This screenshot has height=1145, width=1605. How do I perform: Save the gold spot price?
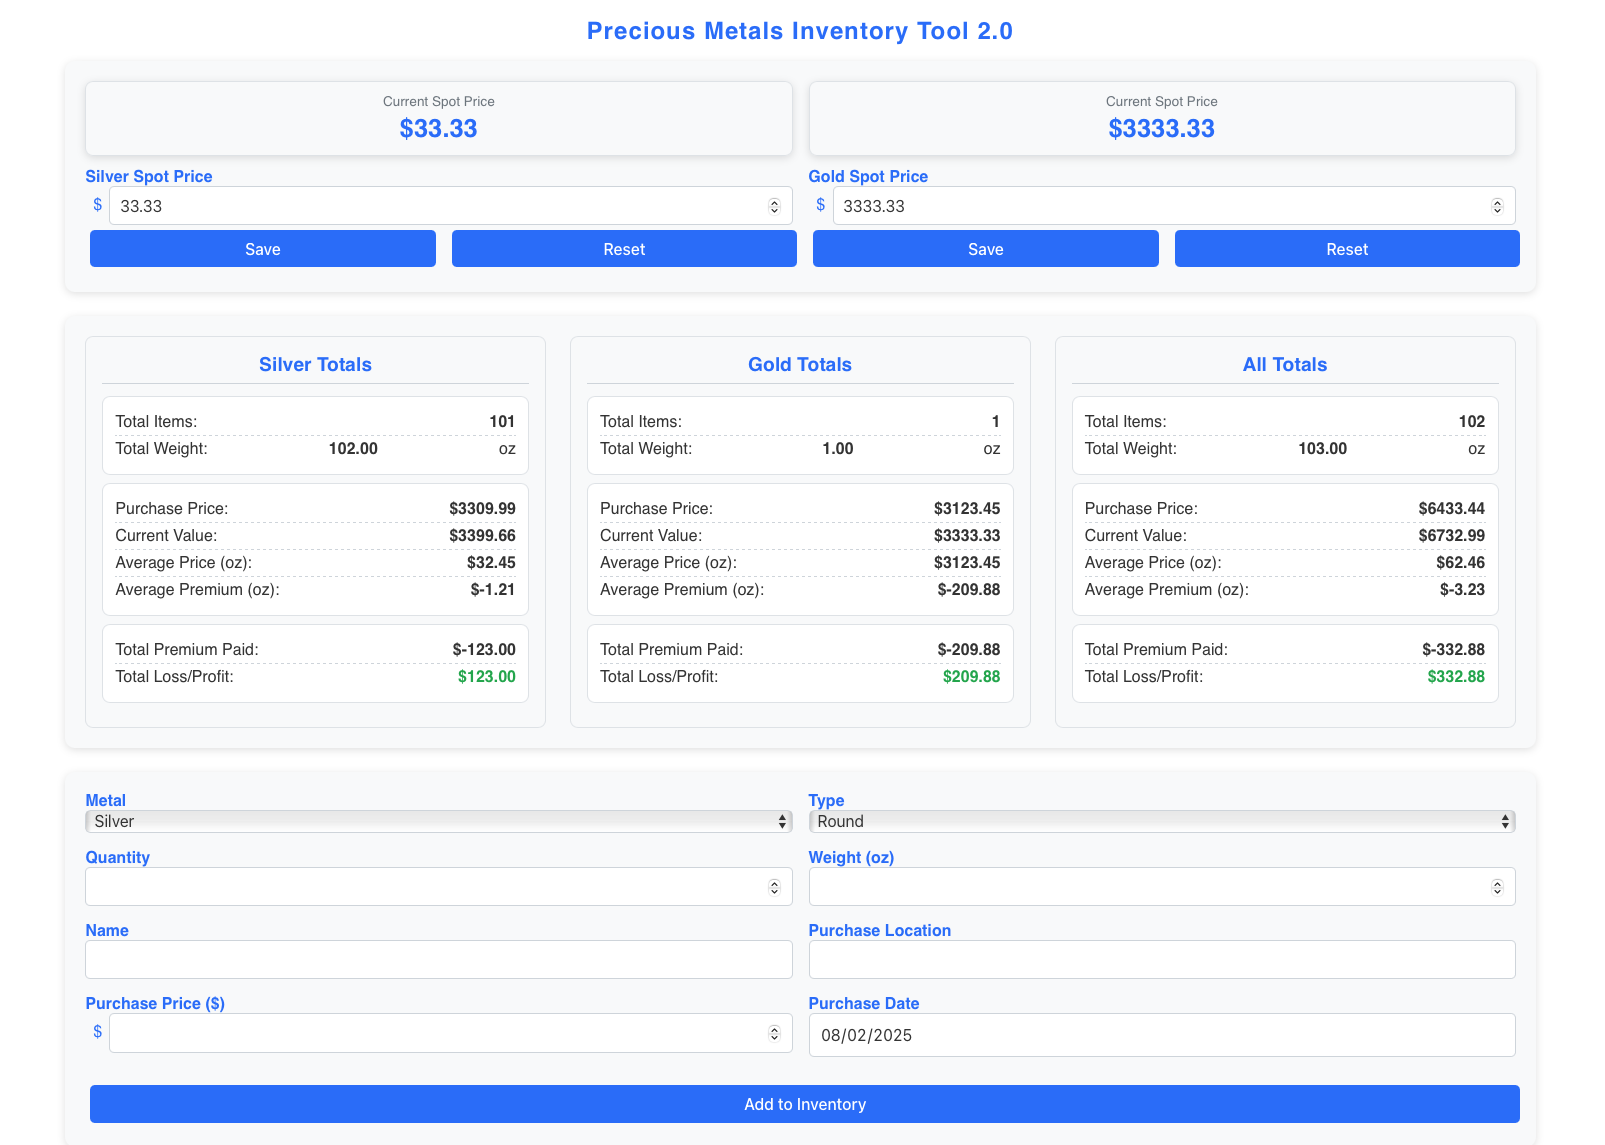tap(986, 249)
